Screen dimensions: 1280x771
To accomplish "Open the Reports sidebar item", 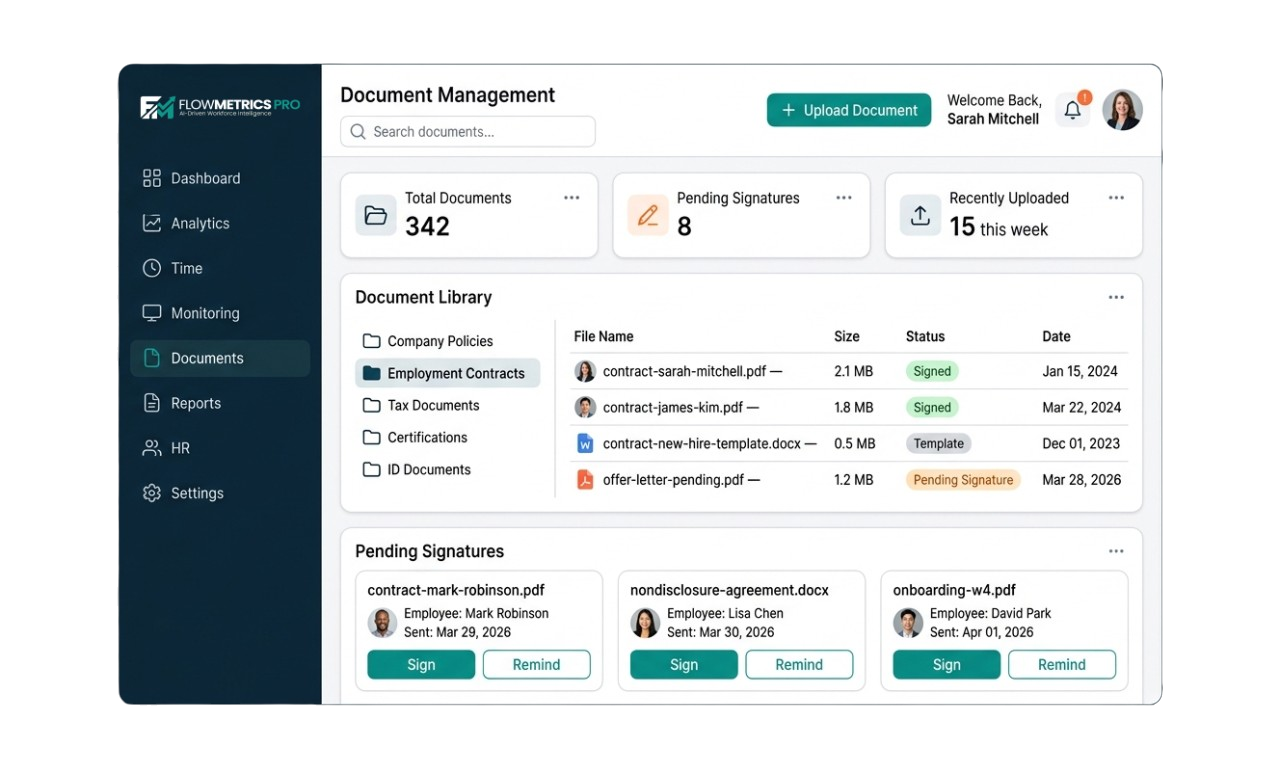I will (x=195, y=403).
